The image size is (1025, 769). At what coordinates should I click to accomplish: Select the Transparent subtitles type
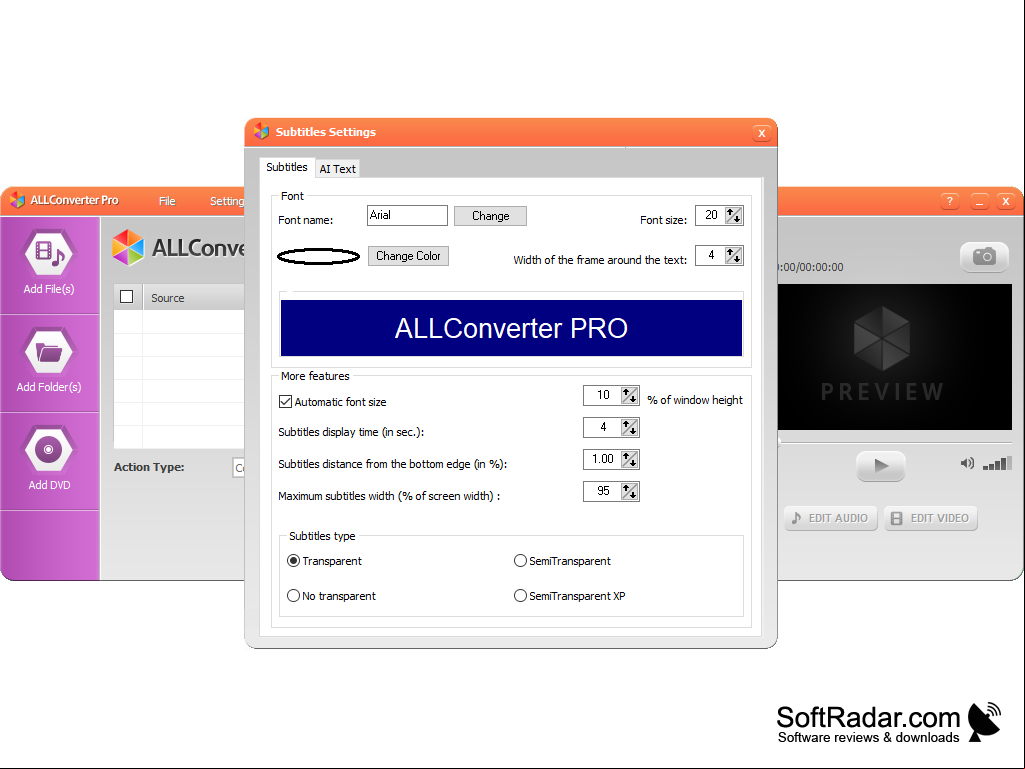pyautogui.click(x=294, y=560)
